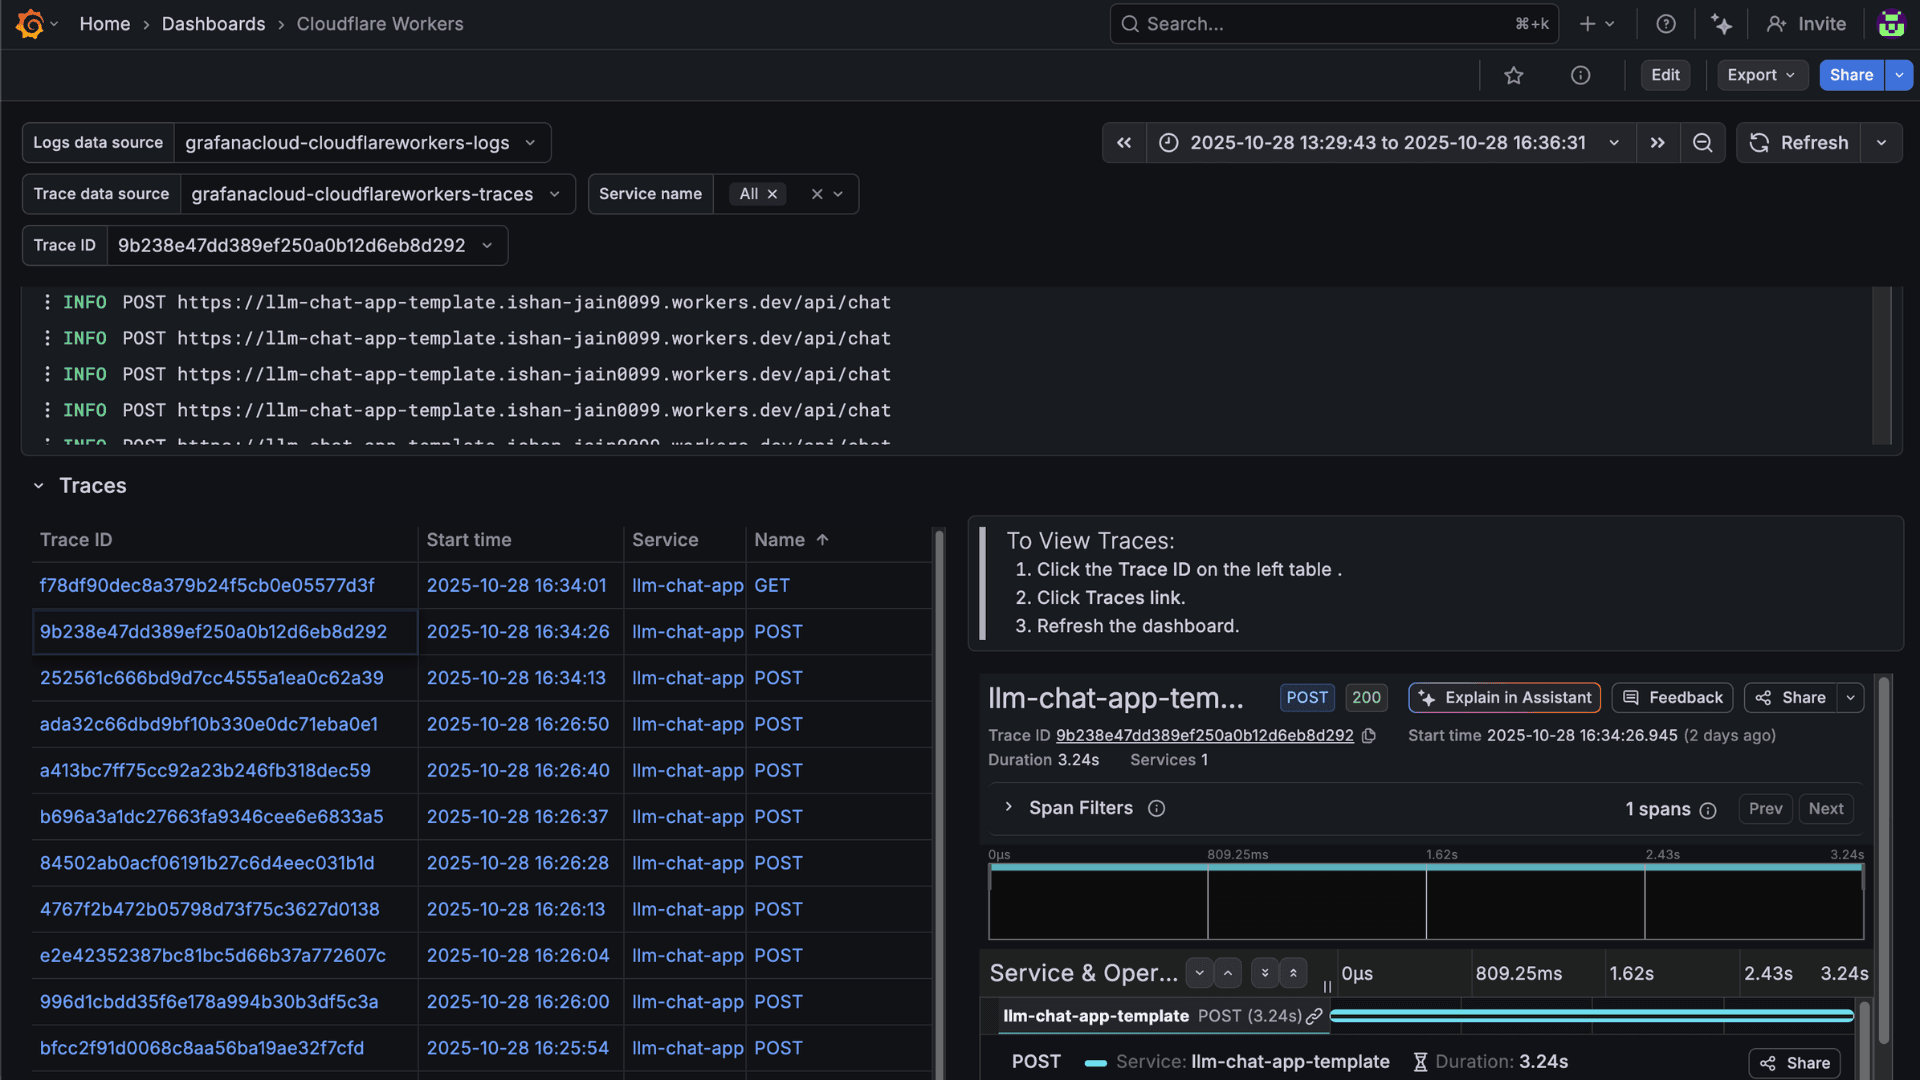
Task: Click the dashboard info icon beside Edit
Action: tap(1580, 75)
